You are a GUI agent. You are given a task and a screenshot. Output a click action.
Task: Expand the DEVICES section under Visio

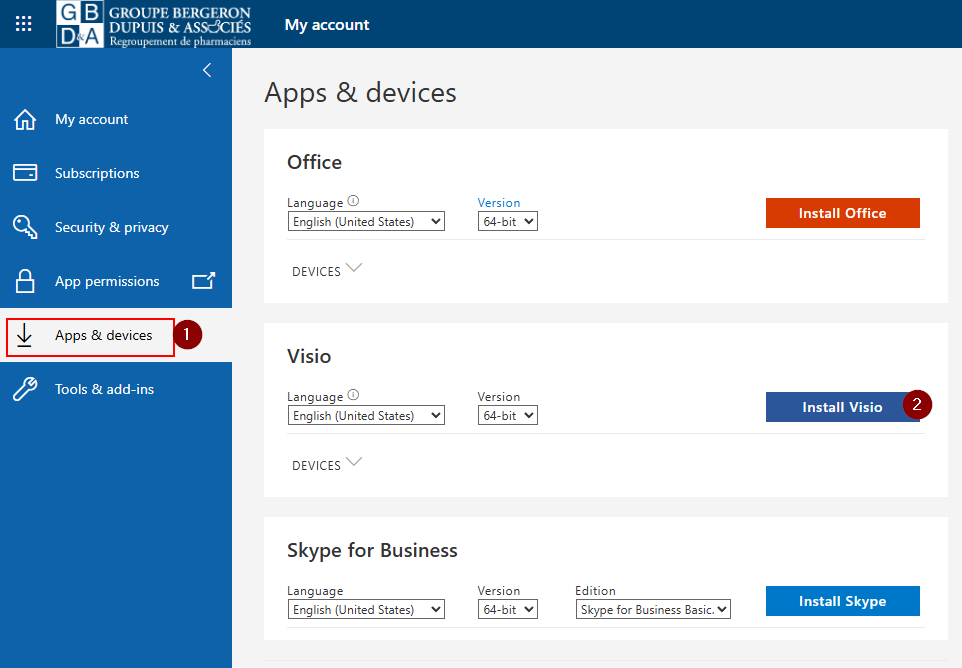[327, 464]
